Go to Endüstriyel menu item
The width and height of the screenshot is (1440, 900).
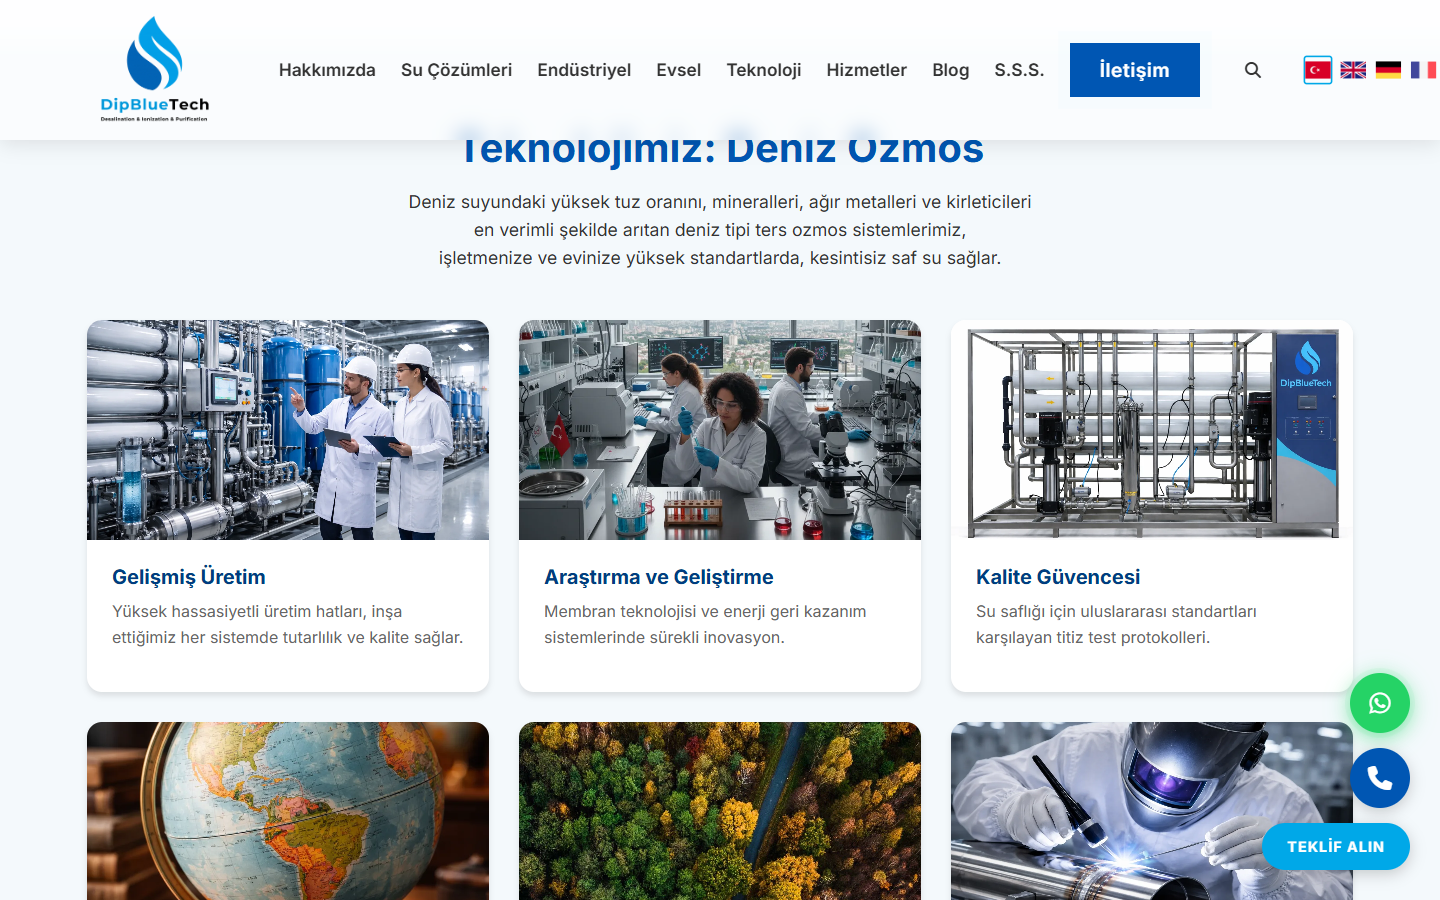point(584,70)
